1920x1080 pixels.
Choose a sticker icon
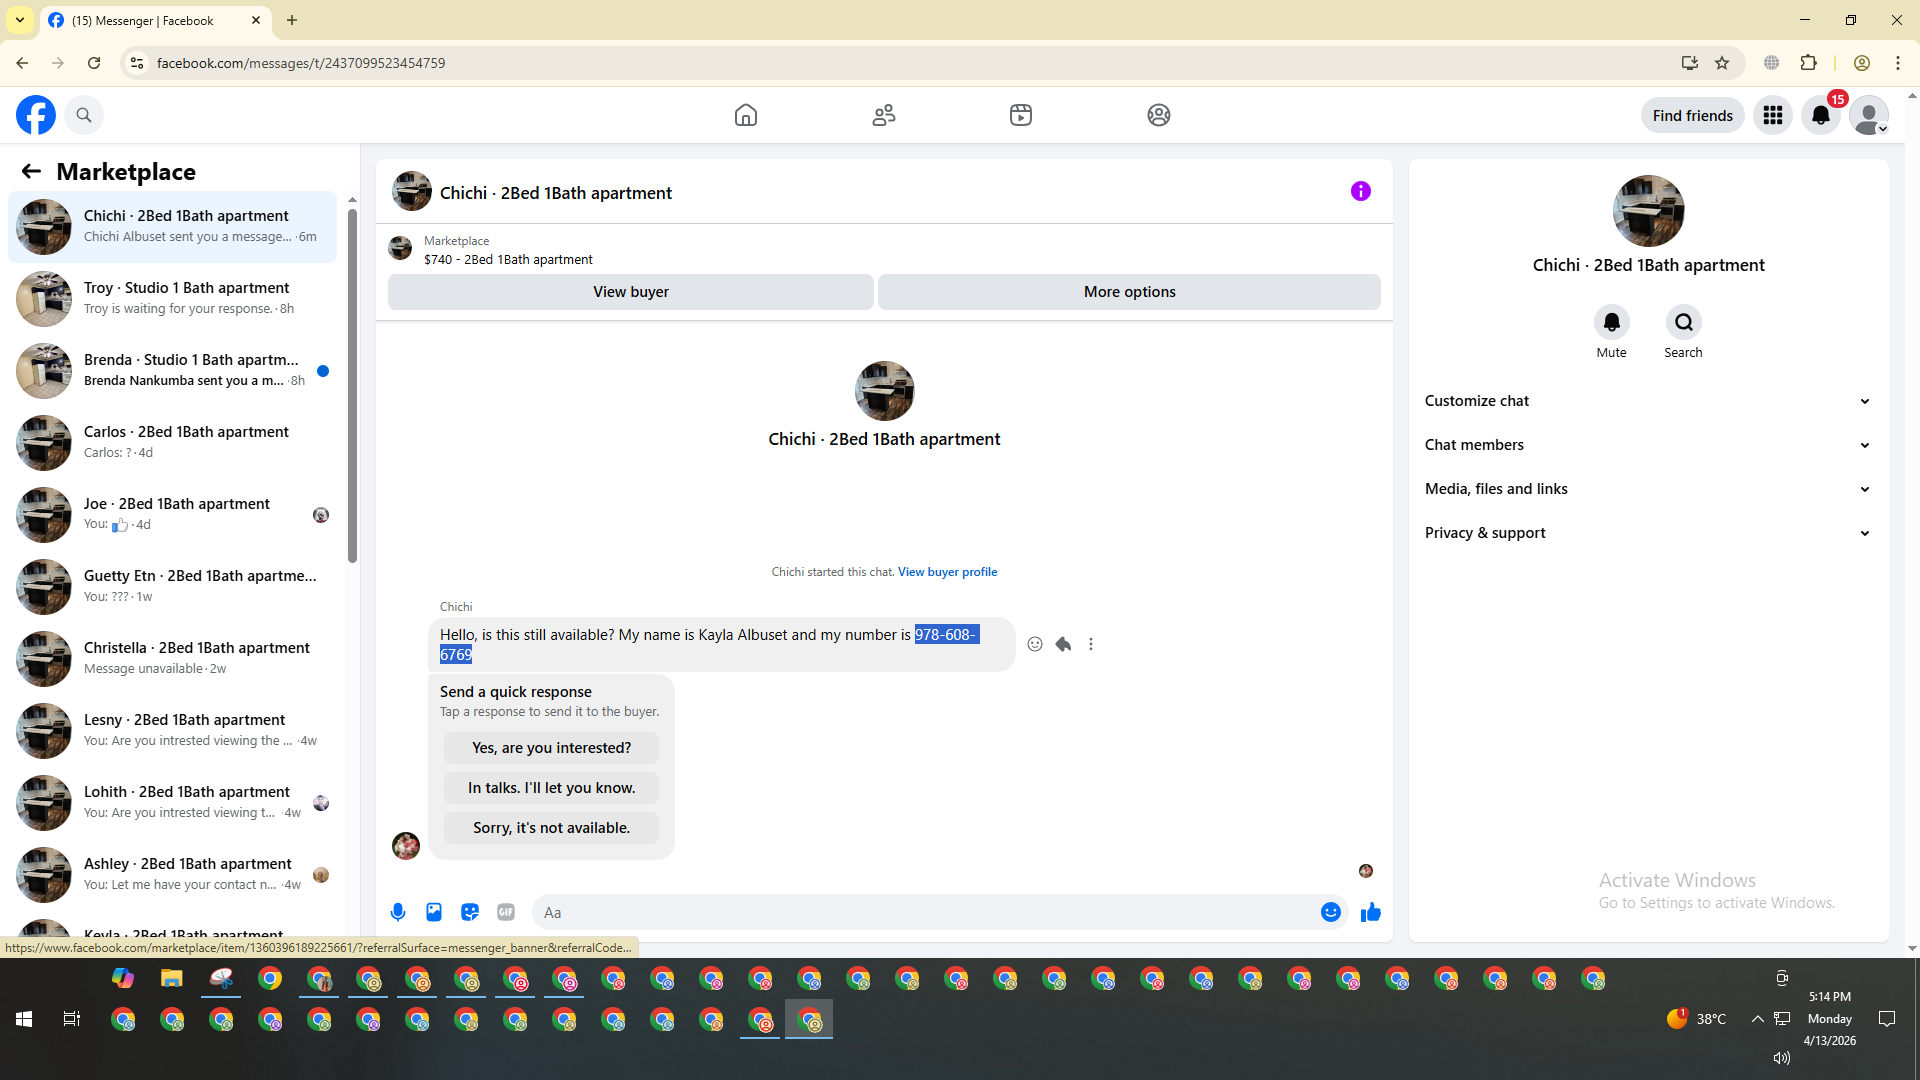click(470, 912)
